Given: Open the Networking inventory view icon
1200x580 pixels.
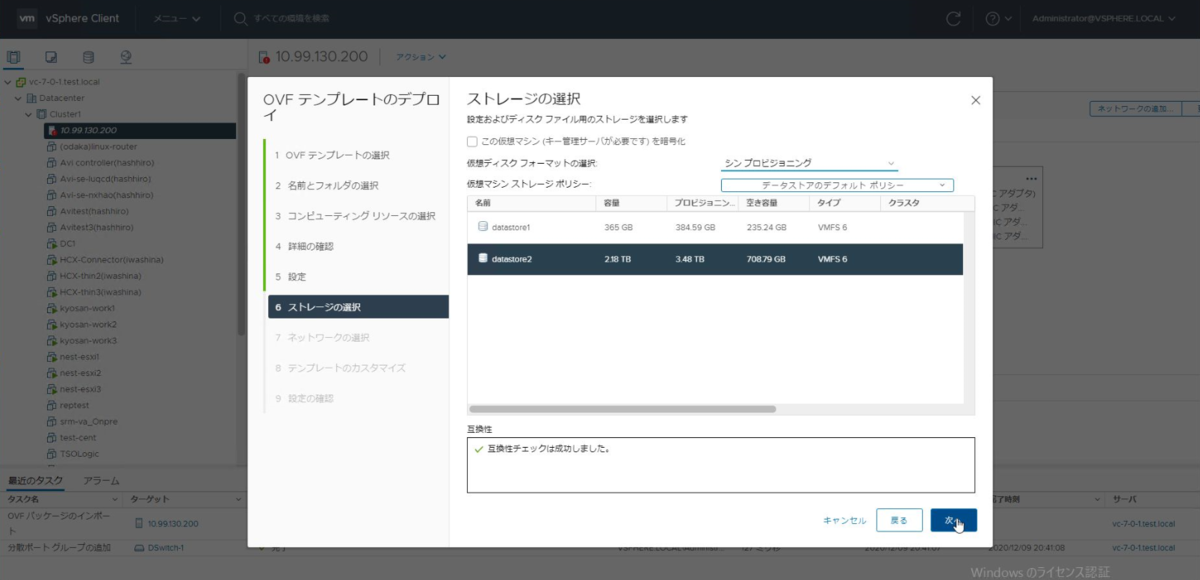Looking at the screenshot, I should pyautogui.click(x=126, y=57).
